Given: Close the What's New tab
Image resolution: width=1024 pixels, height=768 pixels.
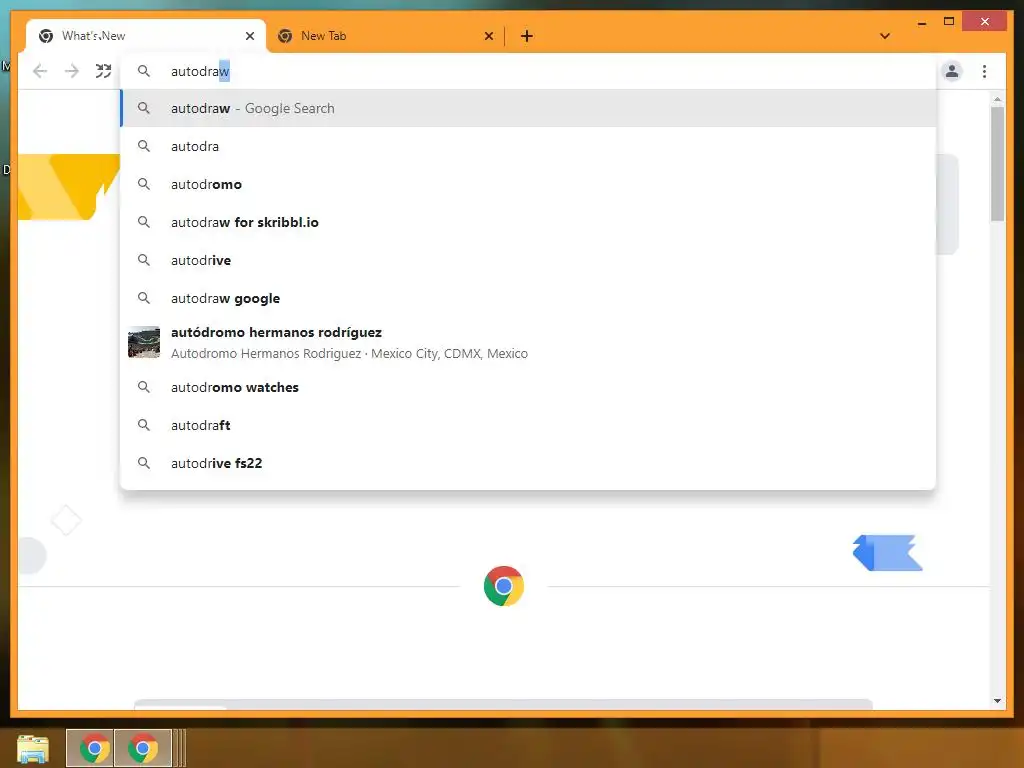Looking at the screenshot, I should pos(249,36).
